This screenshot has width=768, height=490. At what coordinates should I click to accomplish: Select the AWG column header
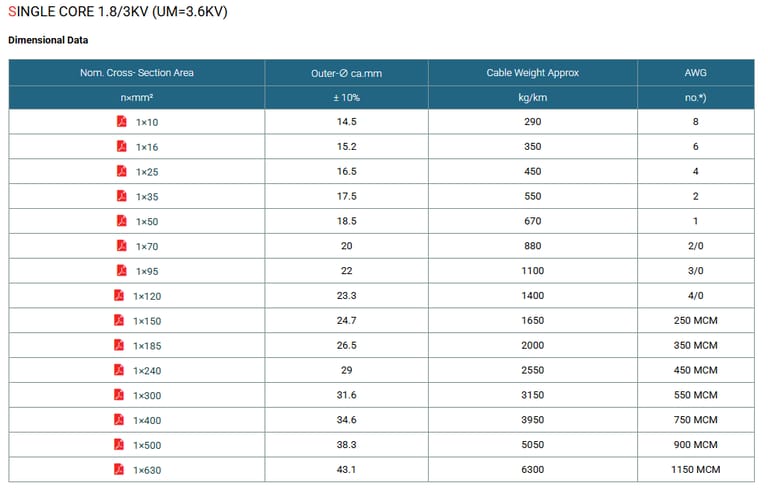pos(694,73)
